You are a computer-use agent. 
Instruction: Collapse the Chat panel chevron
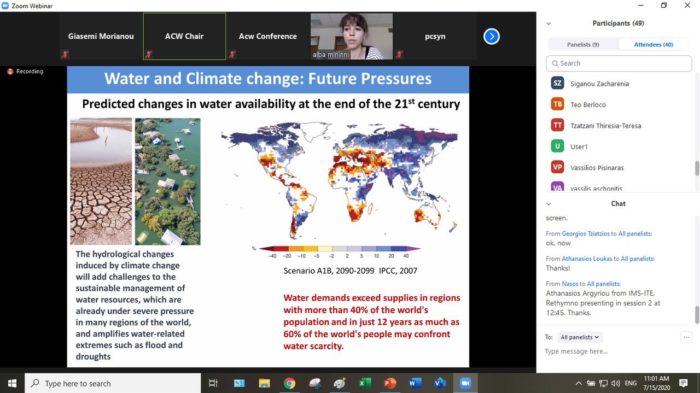(x=549, y=204)
